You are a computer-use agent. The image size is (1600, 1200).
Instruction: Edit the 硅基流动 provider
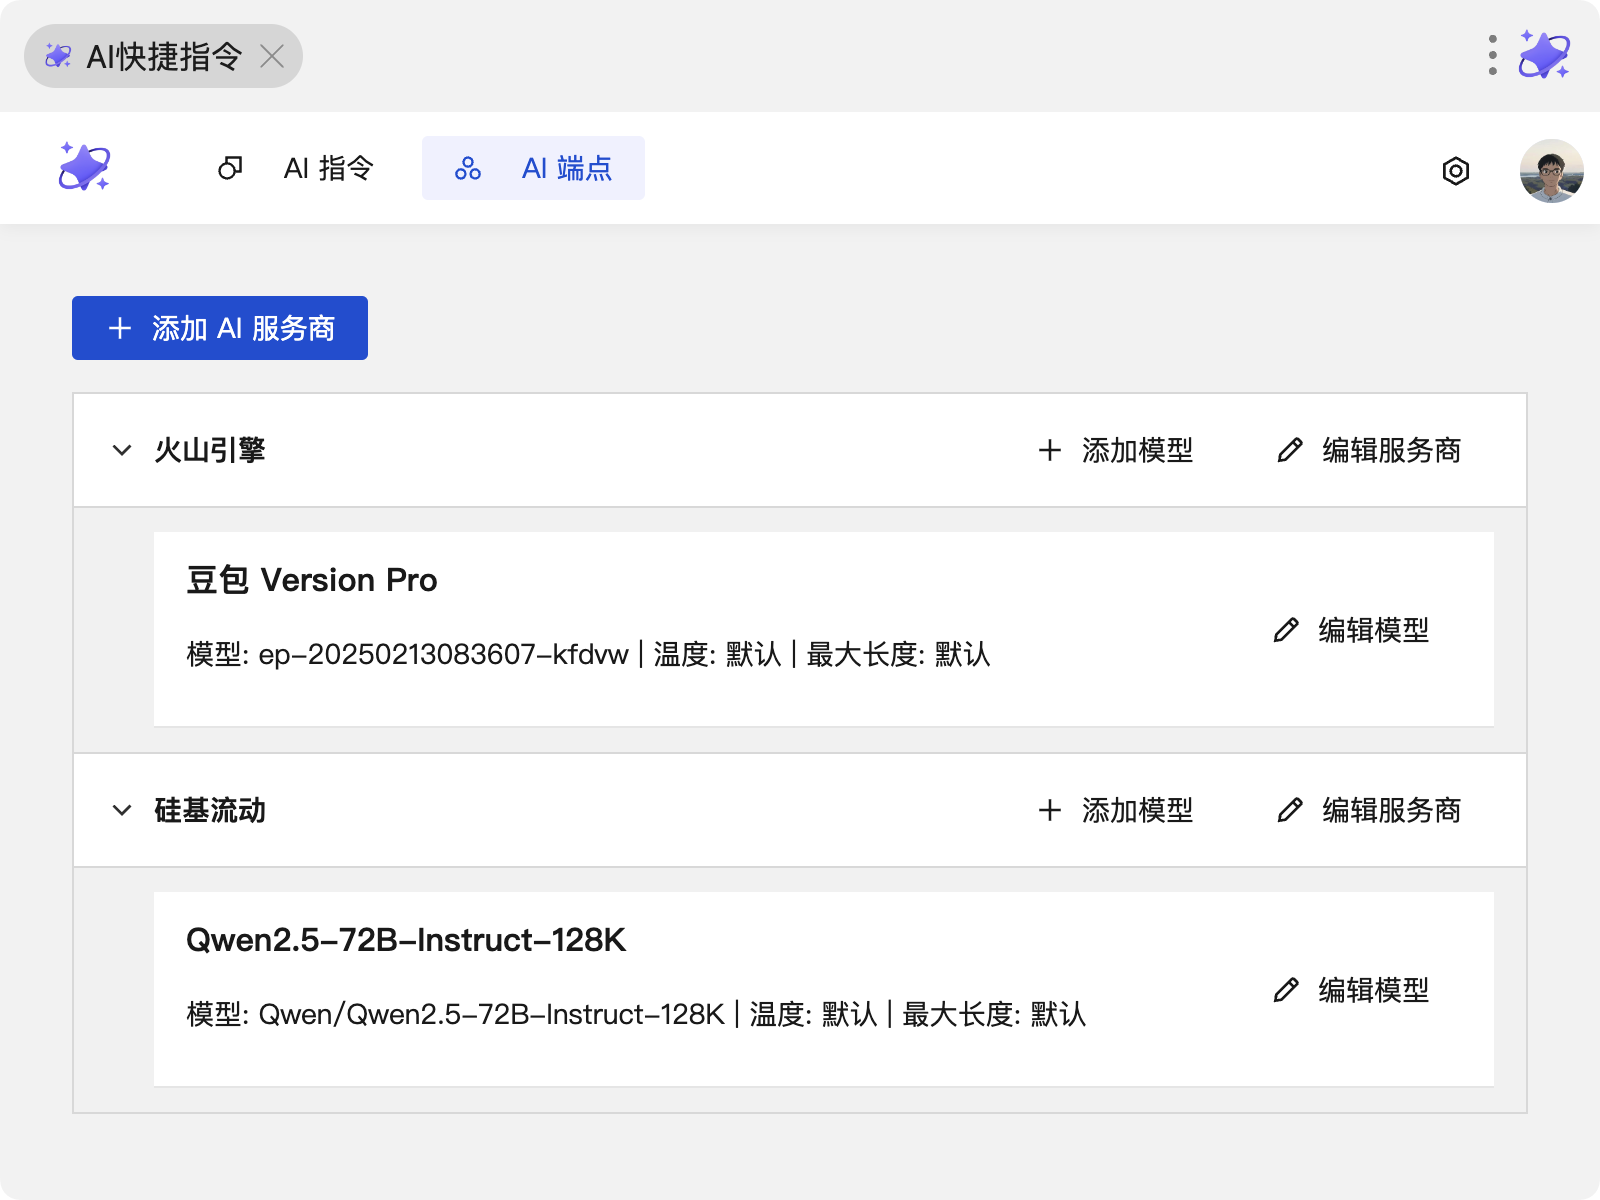[x=1369, y=810]
